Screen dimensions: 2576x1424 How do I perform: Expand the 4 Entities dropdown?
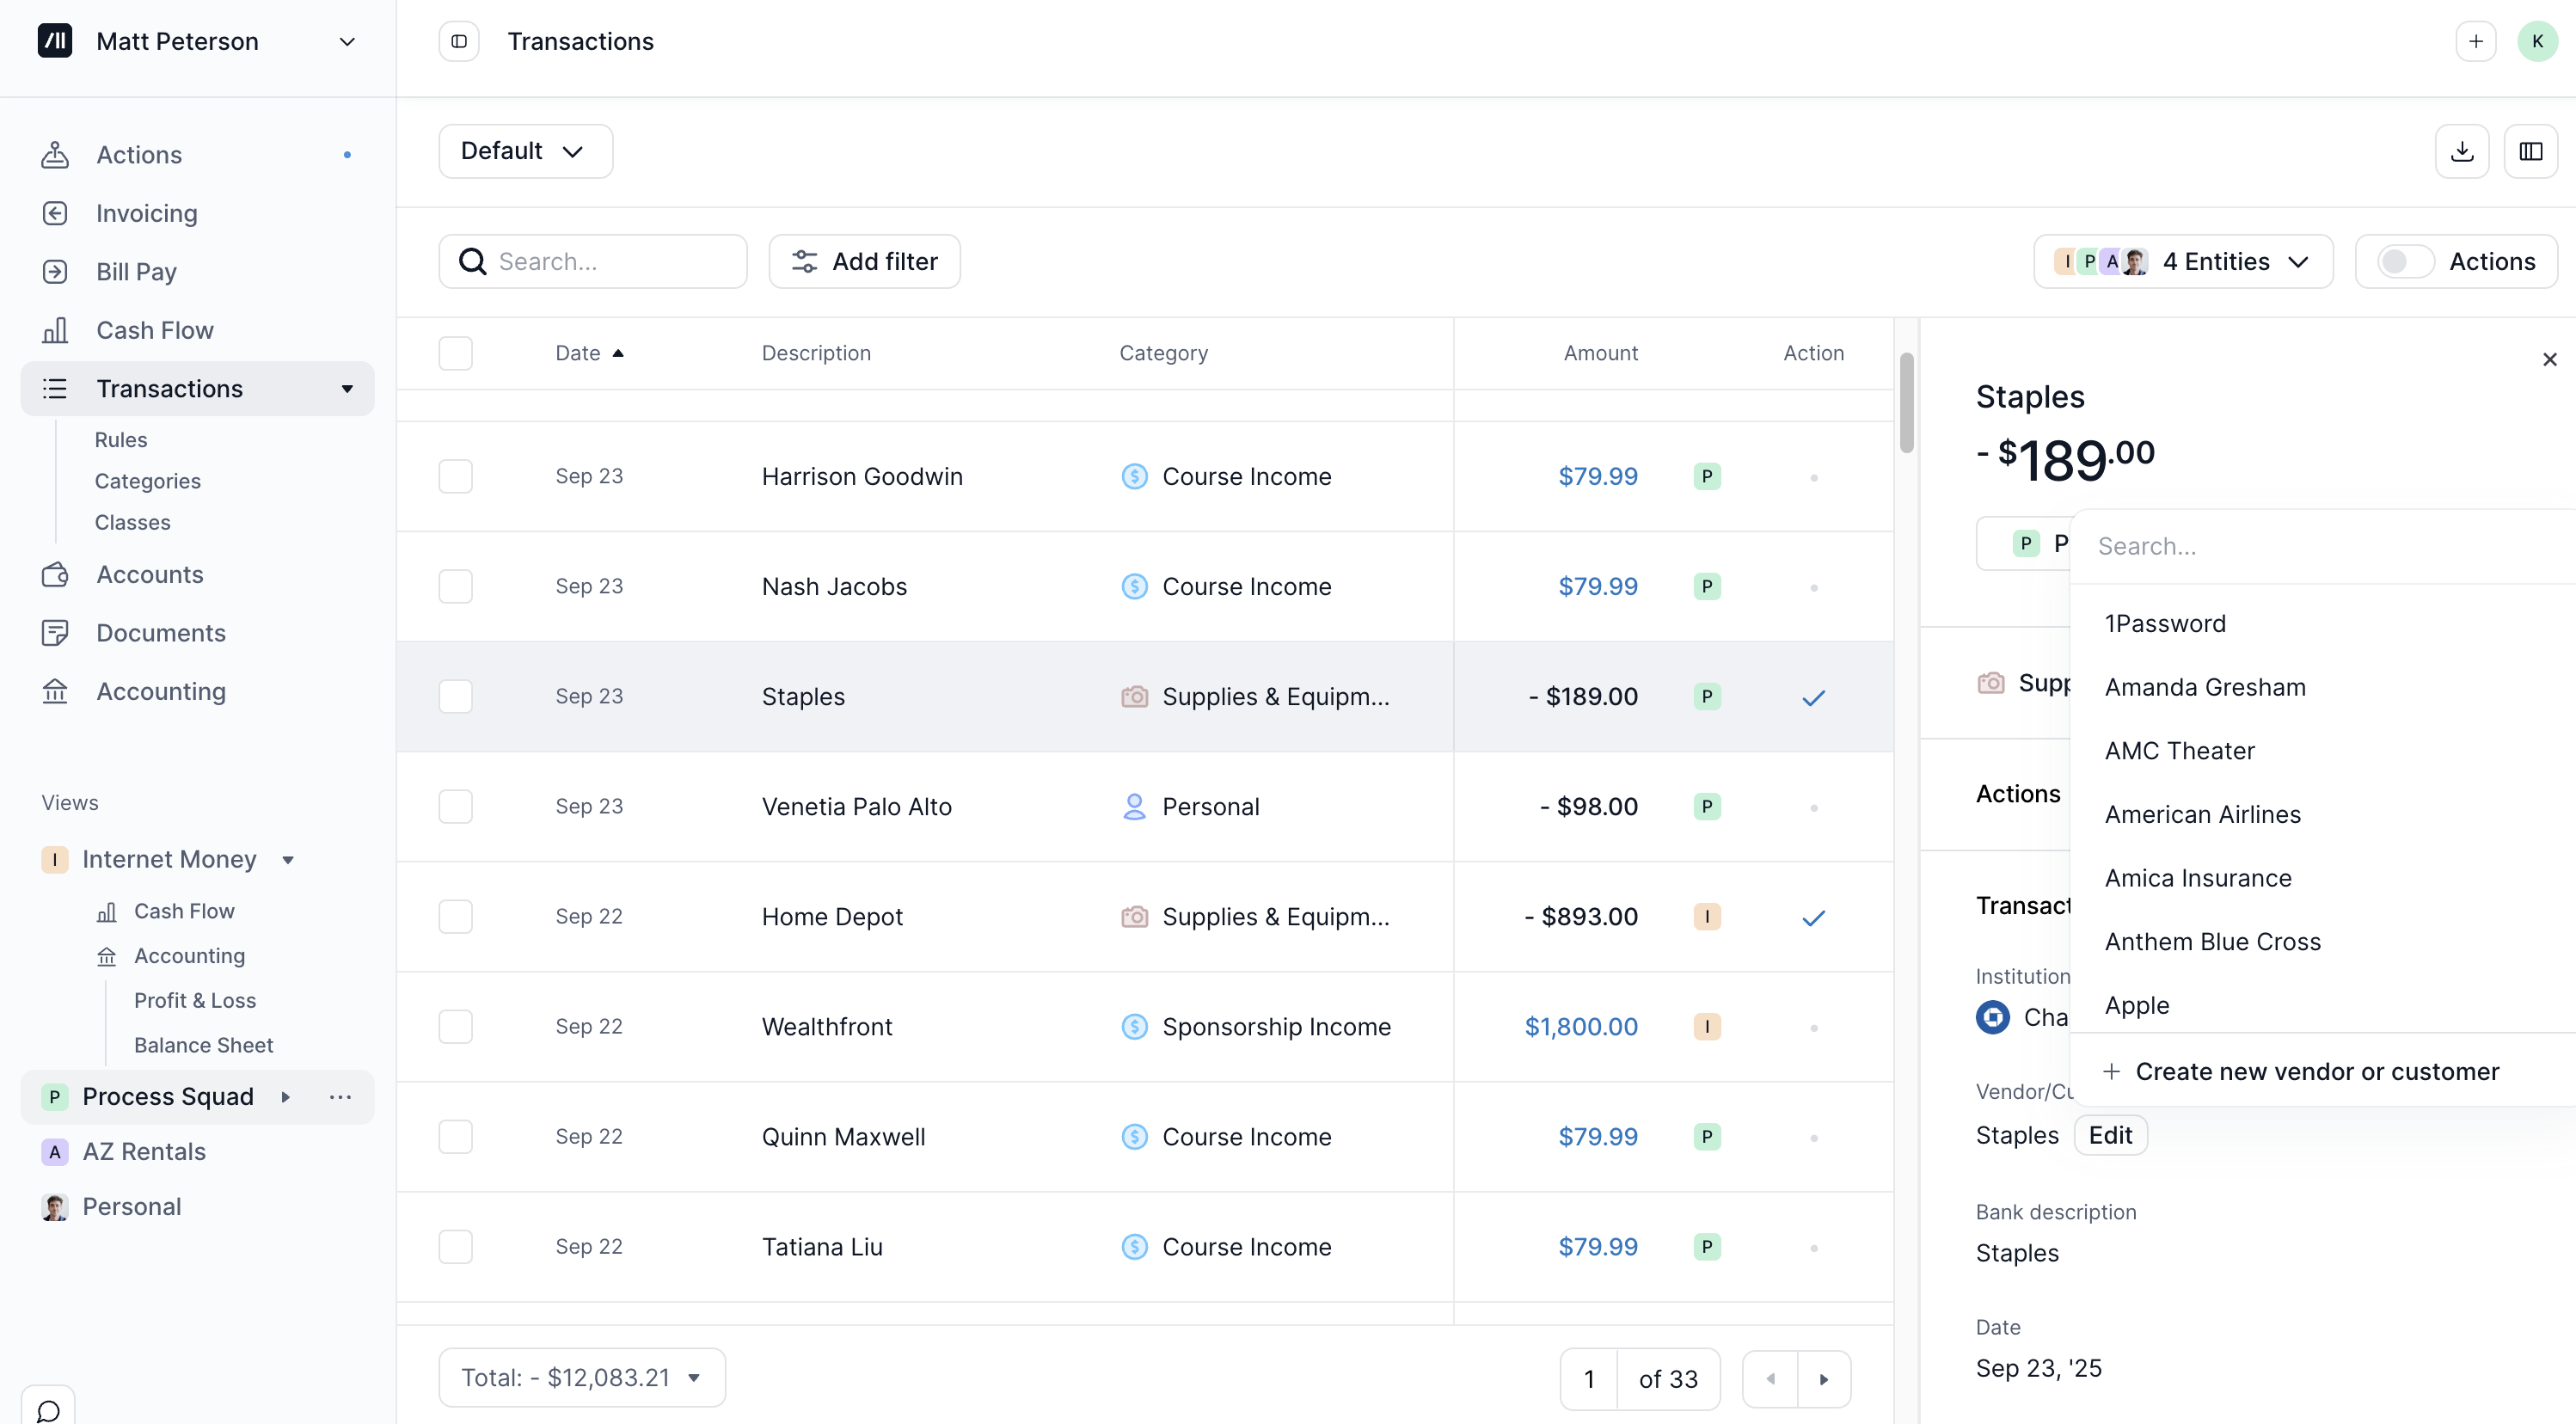tap(2183, 262)
